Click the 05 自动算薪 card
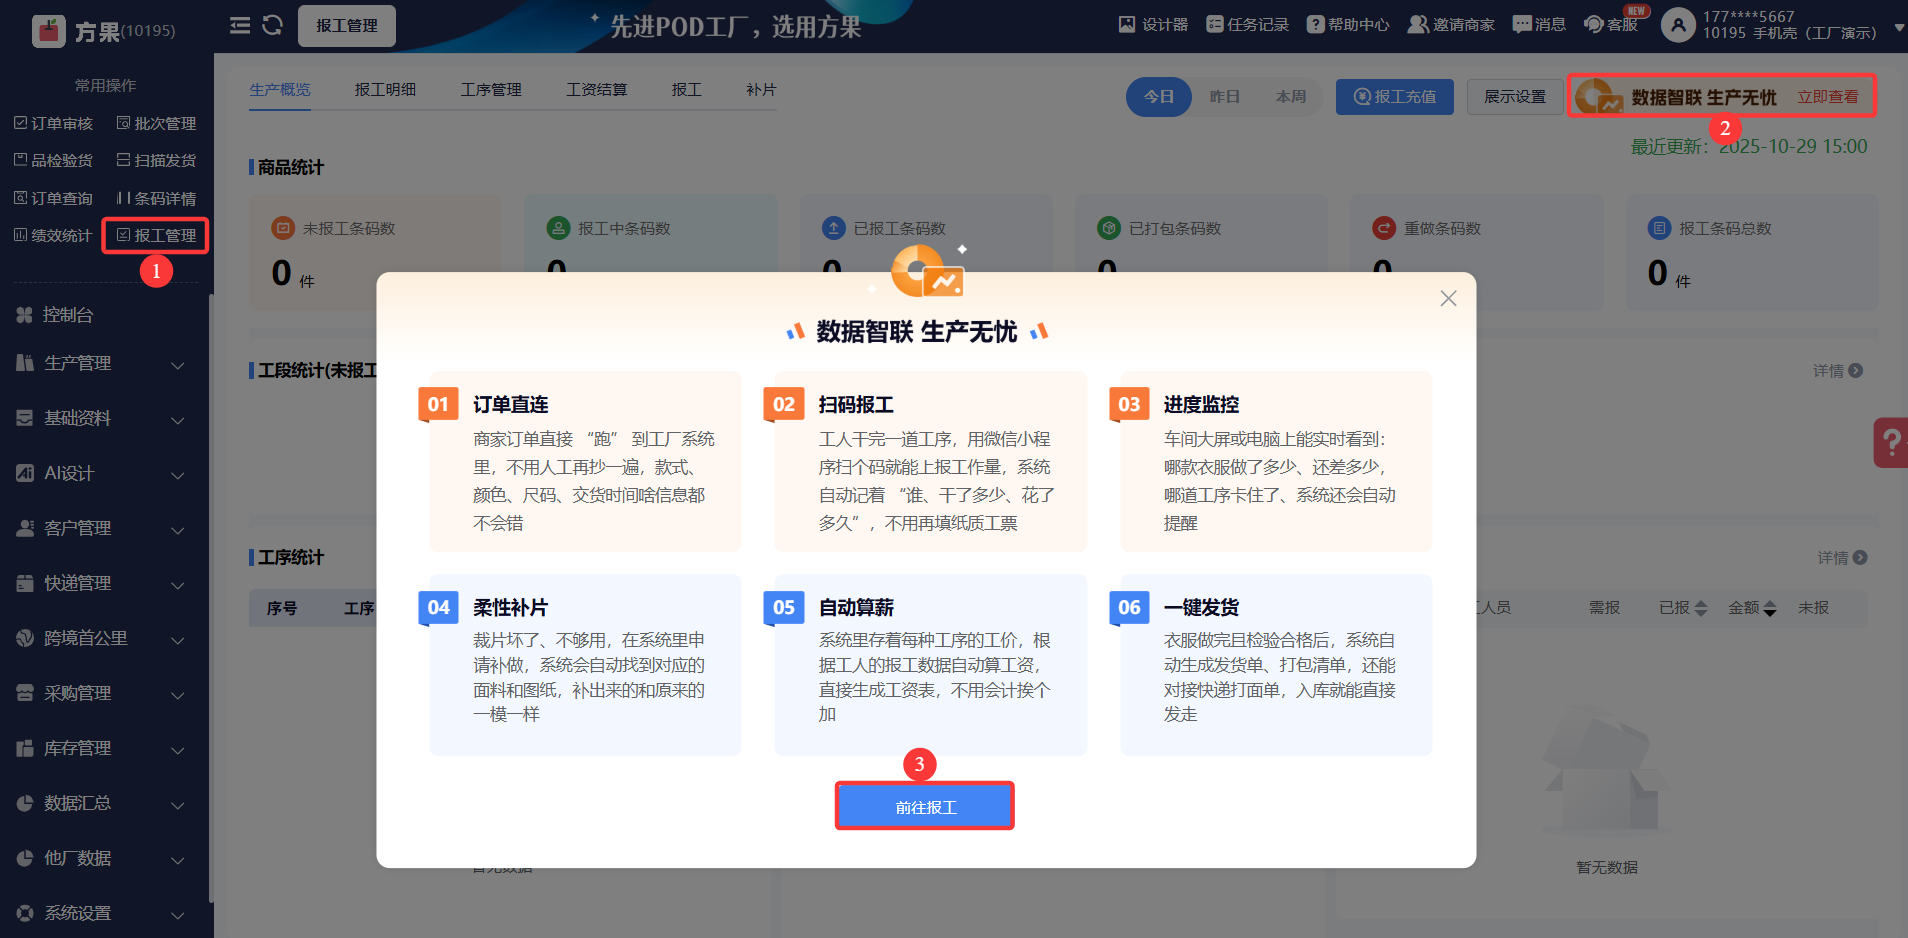The width and height of the screenshot is (1908, 938). pyautogui.click(x=931, y=665)
